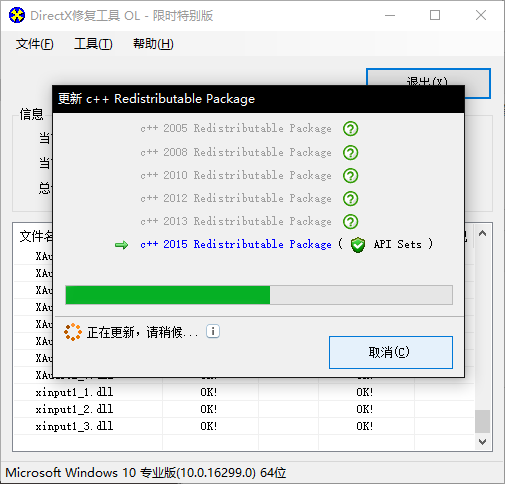The height and width of the screenshot is (484, 505).
Task: Open the 文件(F) menu
Action: [34, 44]
